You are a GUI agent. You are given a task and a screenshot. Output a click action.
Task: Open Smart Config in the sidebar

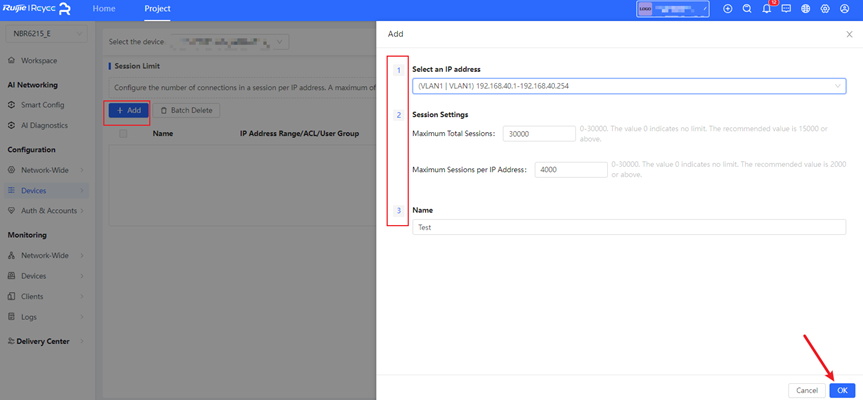click(x=43, y=104)
